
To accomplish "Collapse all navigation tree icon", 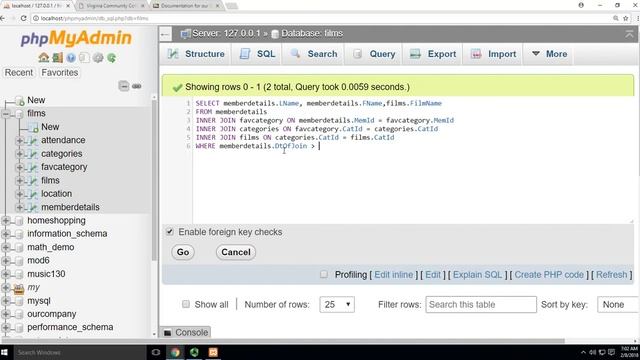I will [x=124, y=86].
